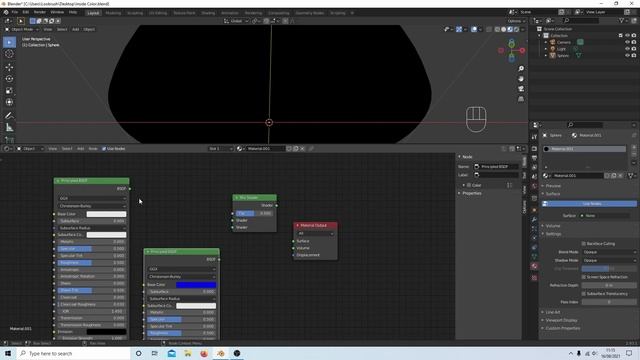Screen dimensions: 640x360
Task: Enable Subsurface Translucency checkbox
Action: click(x=584, y=293)
